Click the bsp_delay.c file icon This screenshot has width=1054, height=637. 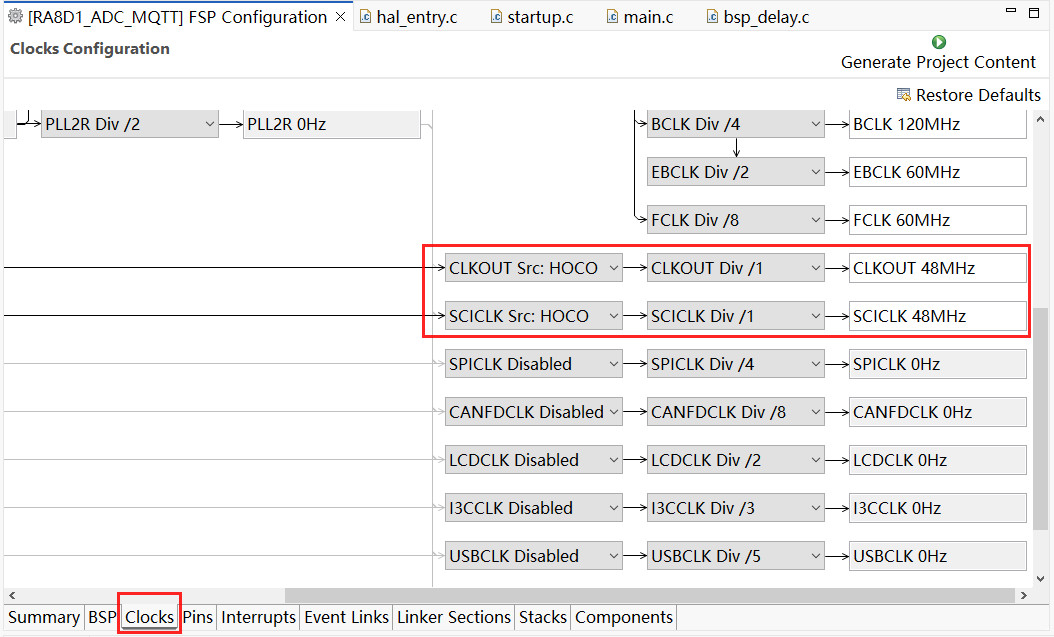click(713, 17)
